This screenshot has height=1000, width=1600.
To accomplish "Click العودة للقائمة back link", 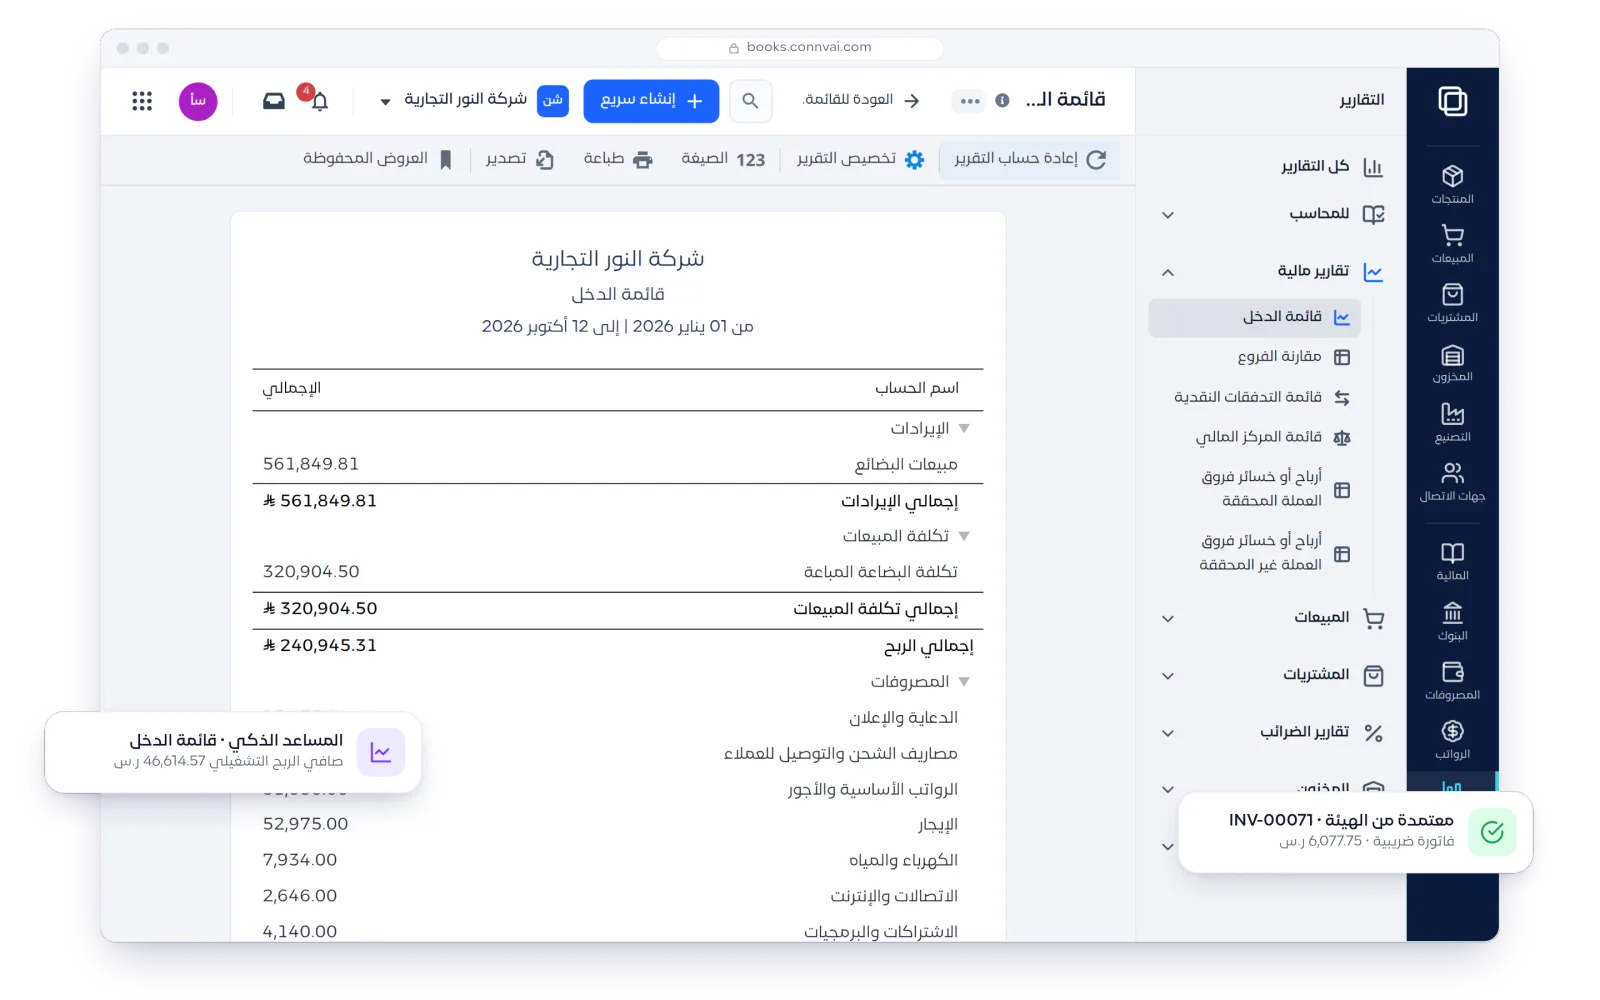I will (x=861, y=100).
